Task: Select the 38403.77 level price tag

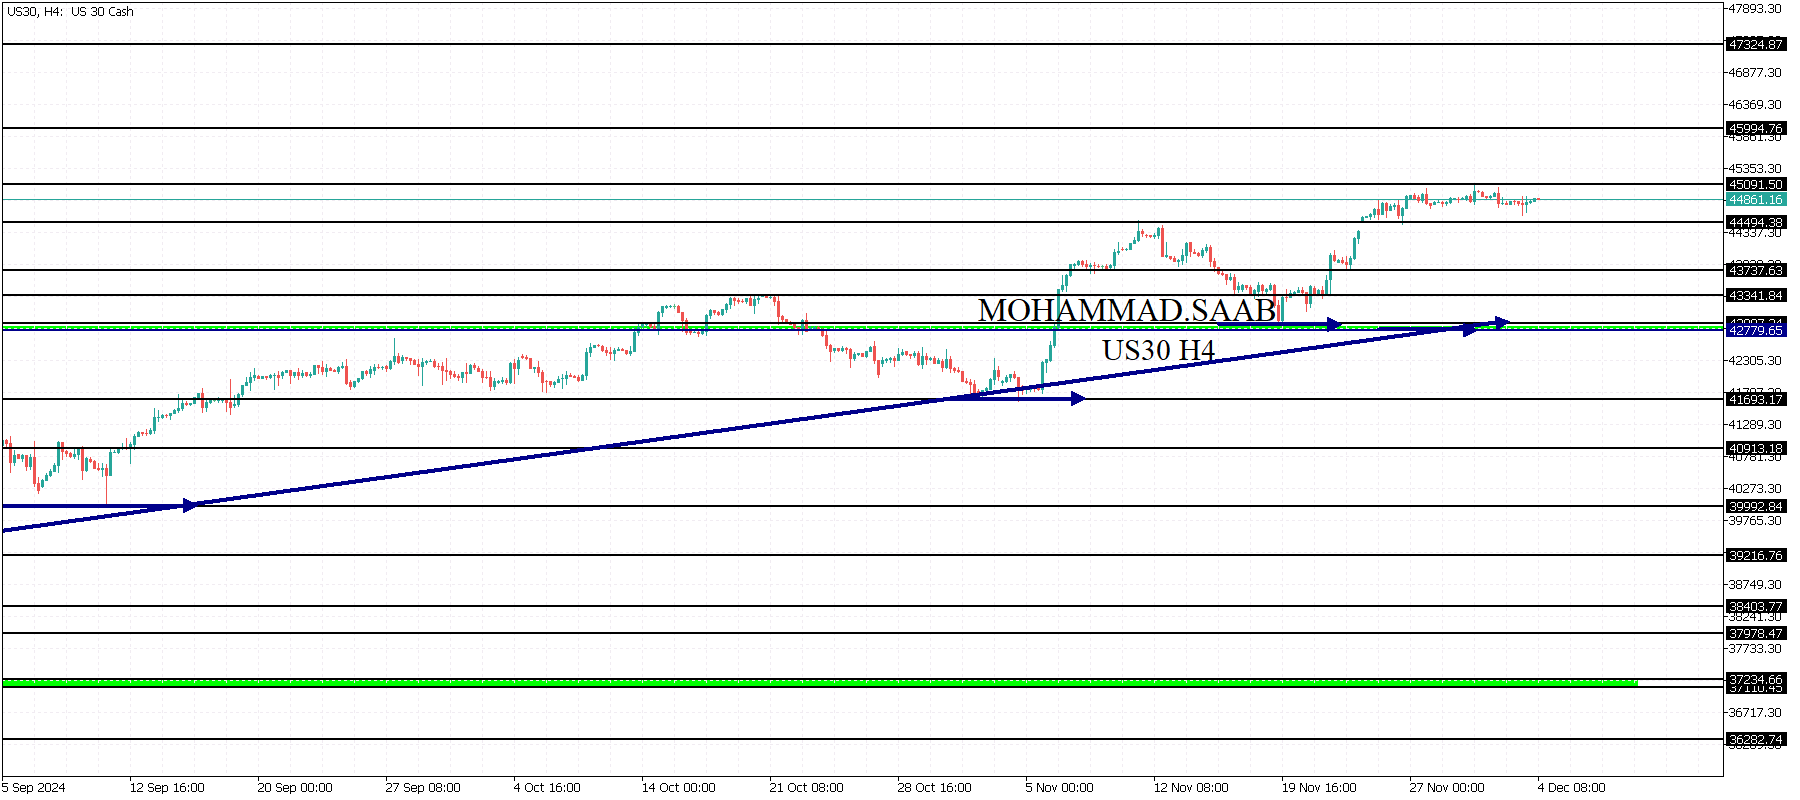Action: pos(1756,606)
